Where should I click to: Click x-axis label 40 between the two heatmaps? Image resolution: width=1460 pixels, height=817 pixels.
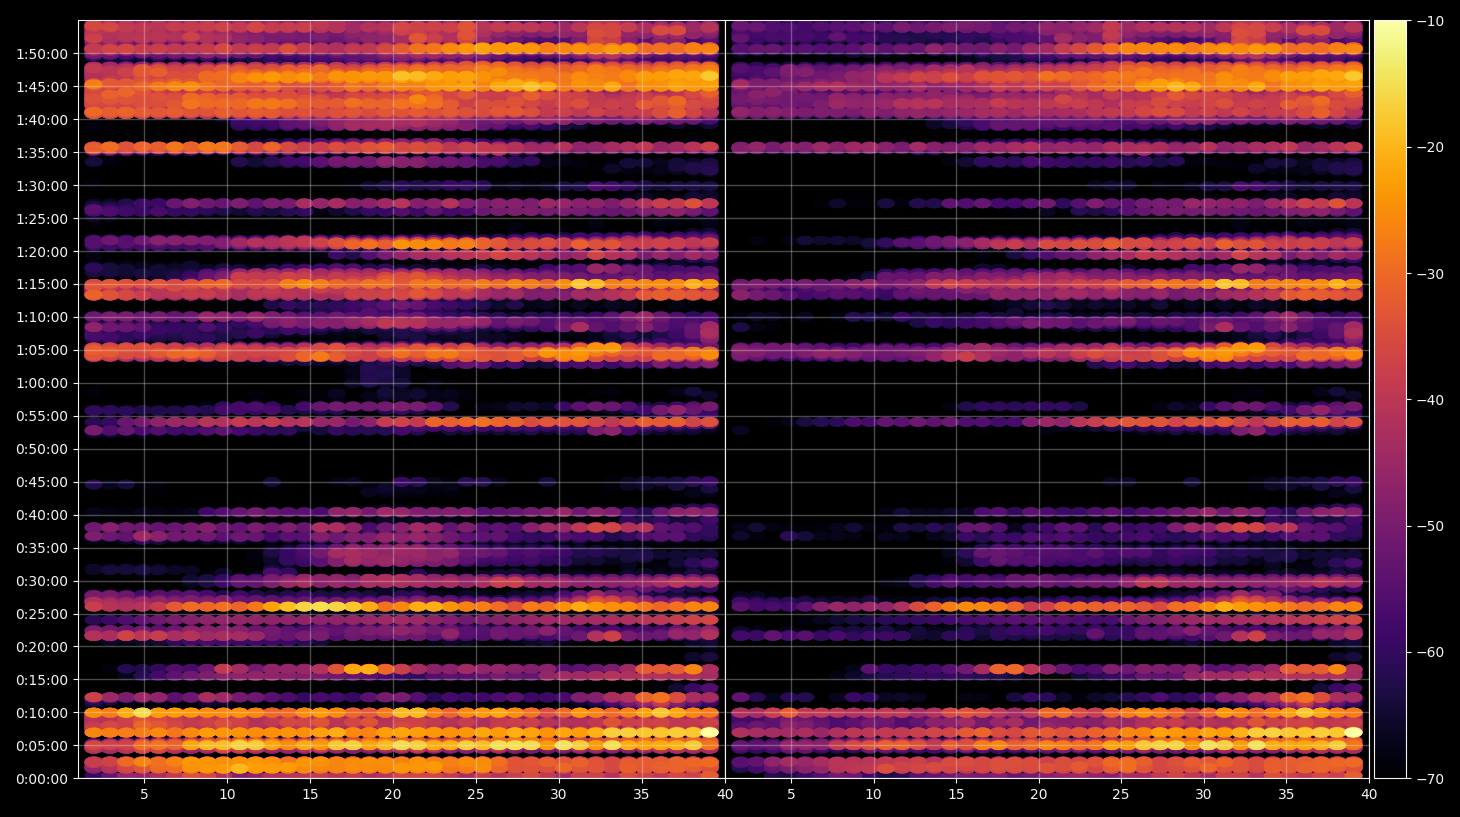click(x=724, y=795)
